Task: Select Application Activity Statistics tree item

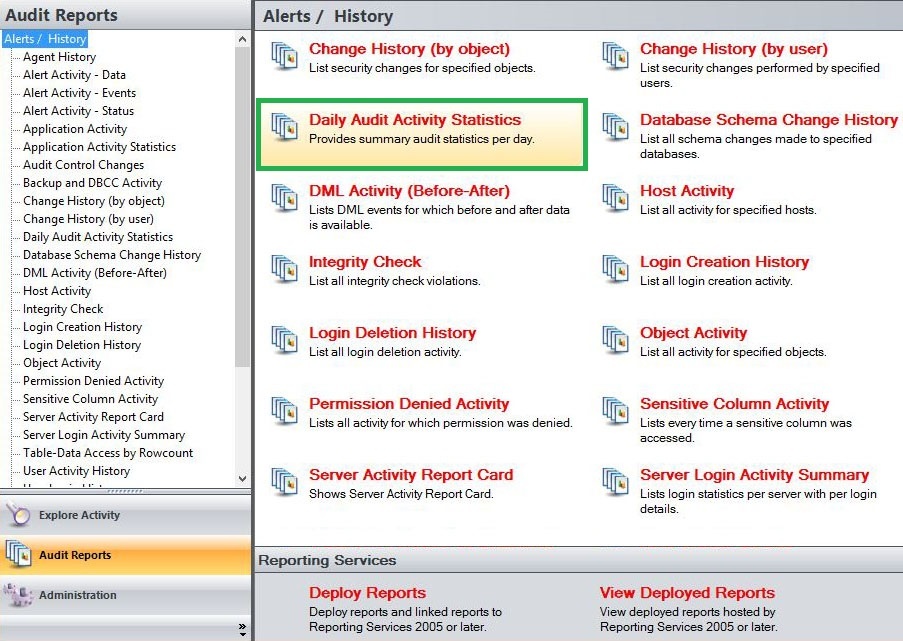Action: (100, 146)
